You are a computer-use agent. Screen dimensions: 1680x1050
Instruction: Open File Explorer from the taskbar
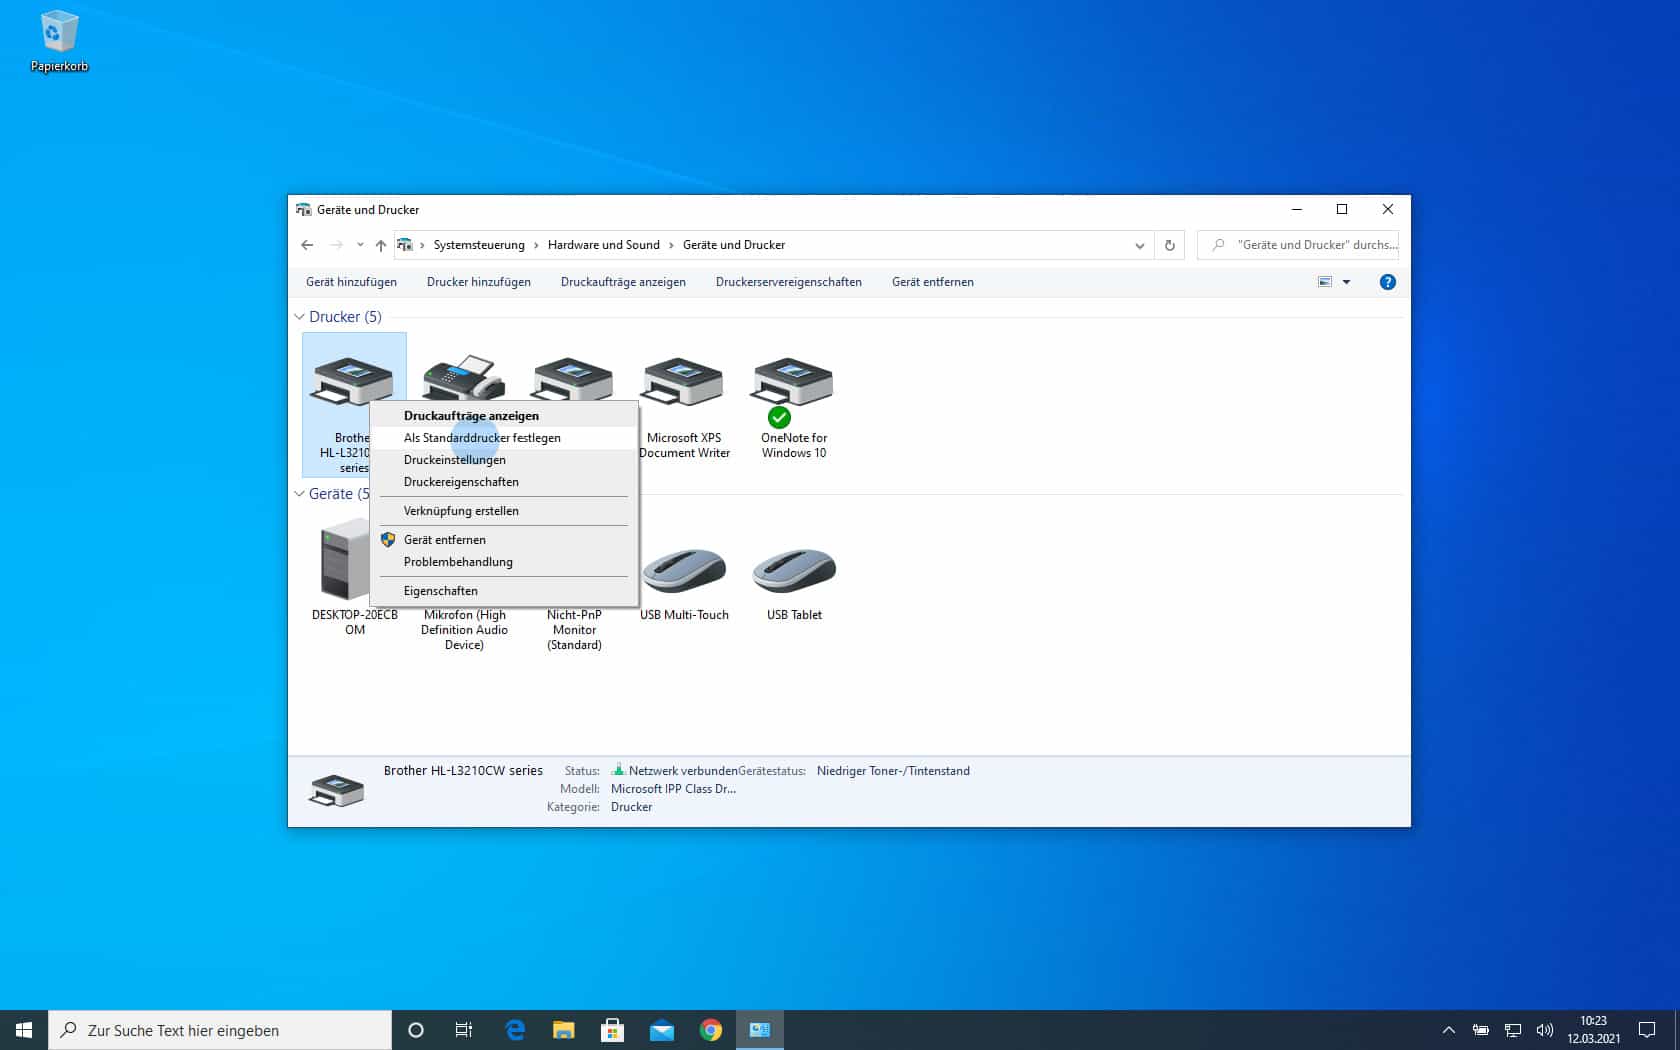point(564,1030)
